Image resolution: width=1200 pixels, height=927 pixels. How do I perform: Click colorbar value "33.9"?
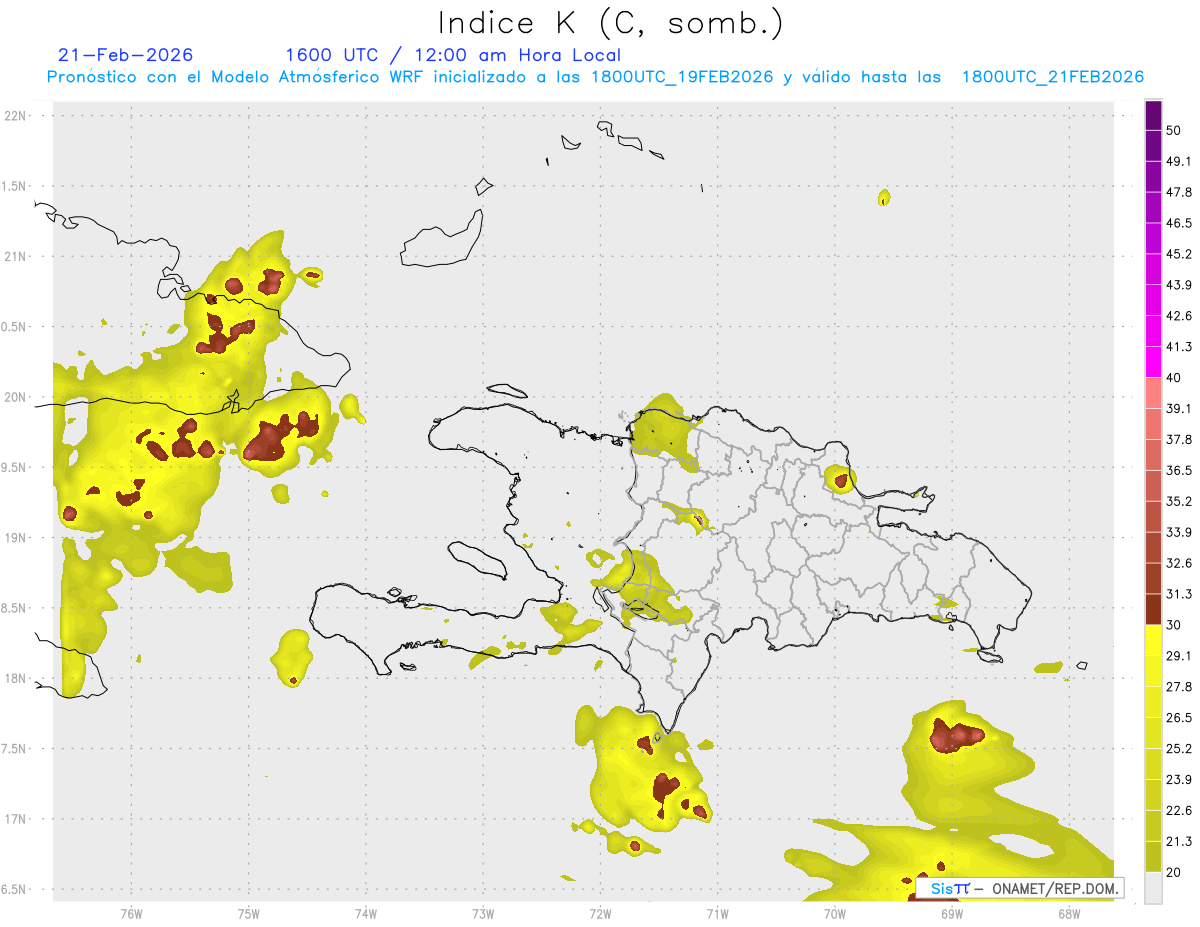point(1179,532)
